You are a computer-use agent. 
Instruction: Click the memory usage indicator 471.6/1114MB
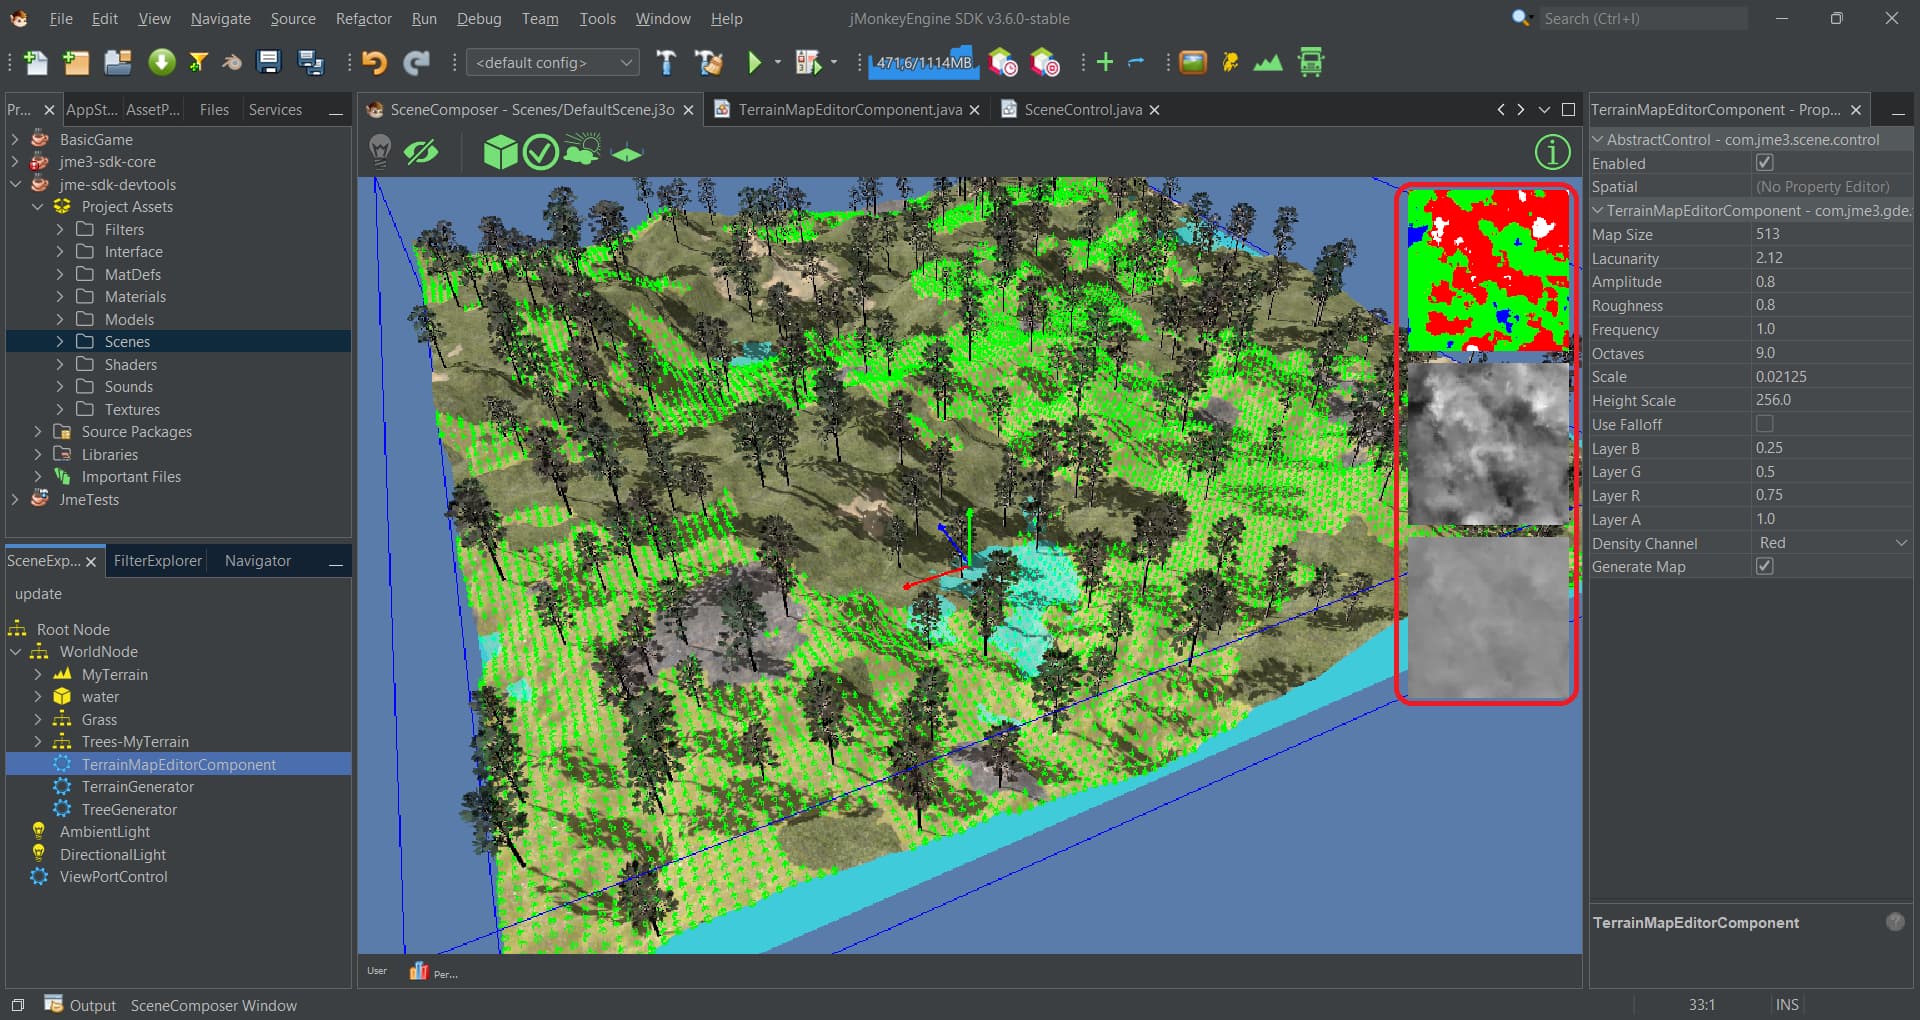923,63
